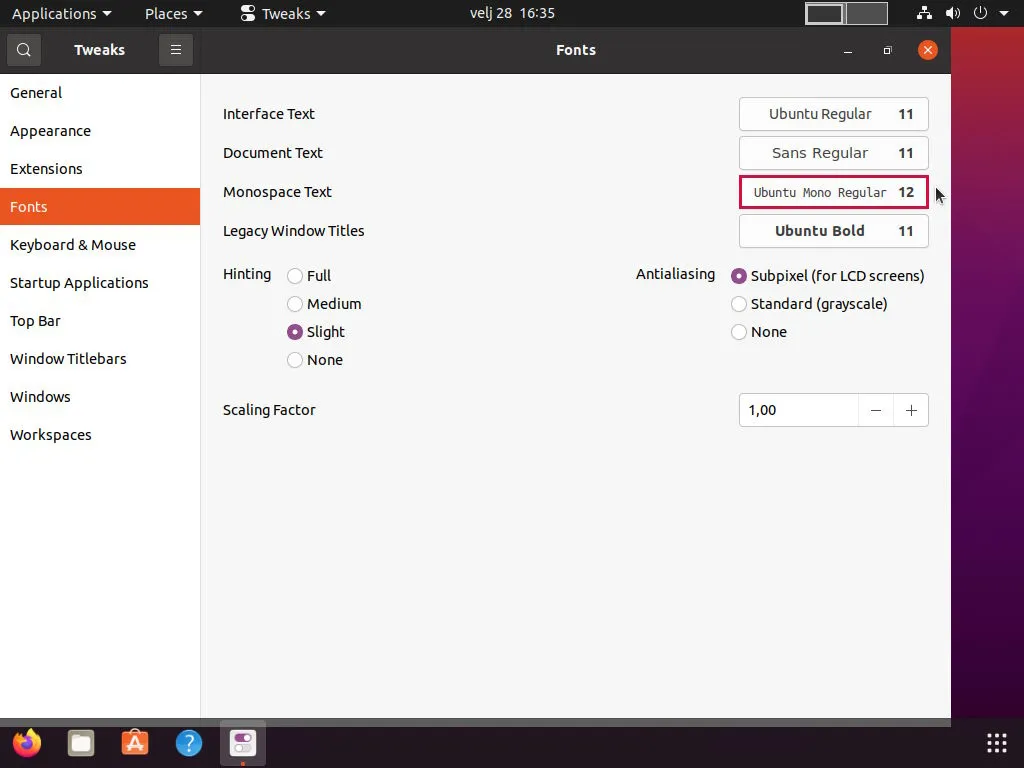Screen dimensions: 1024x768
Task: Open the Legacy Window Titles font picker
Action: tap(833, 231)
